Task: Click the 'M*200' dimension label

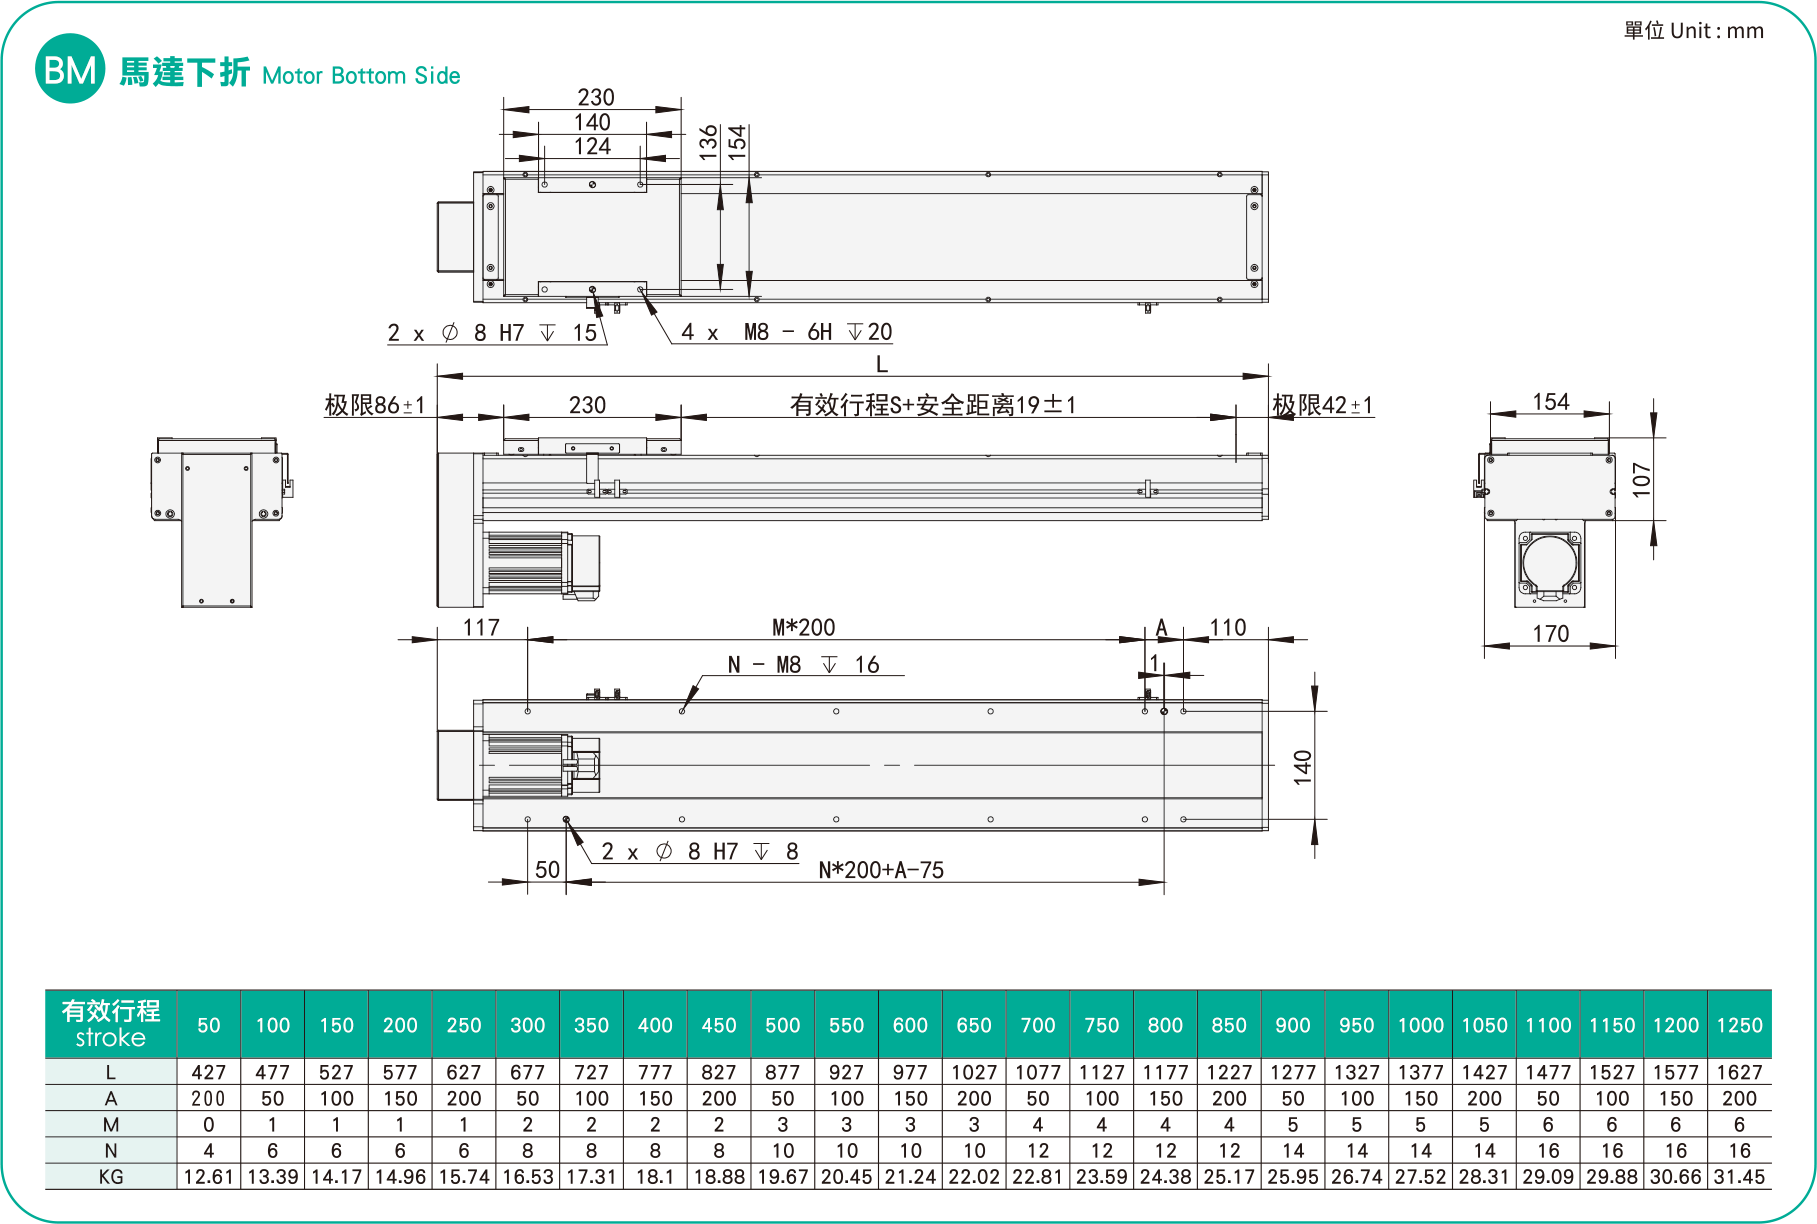Action: click(803, 627)
